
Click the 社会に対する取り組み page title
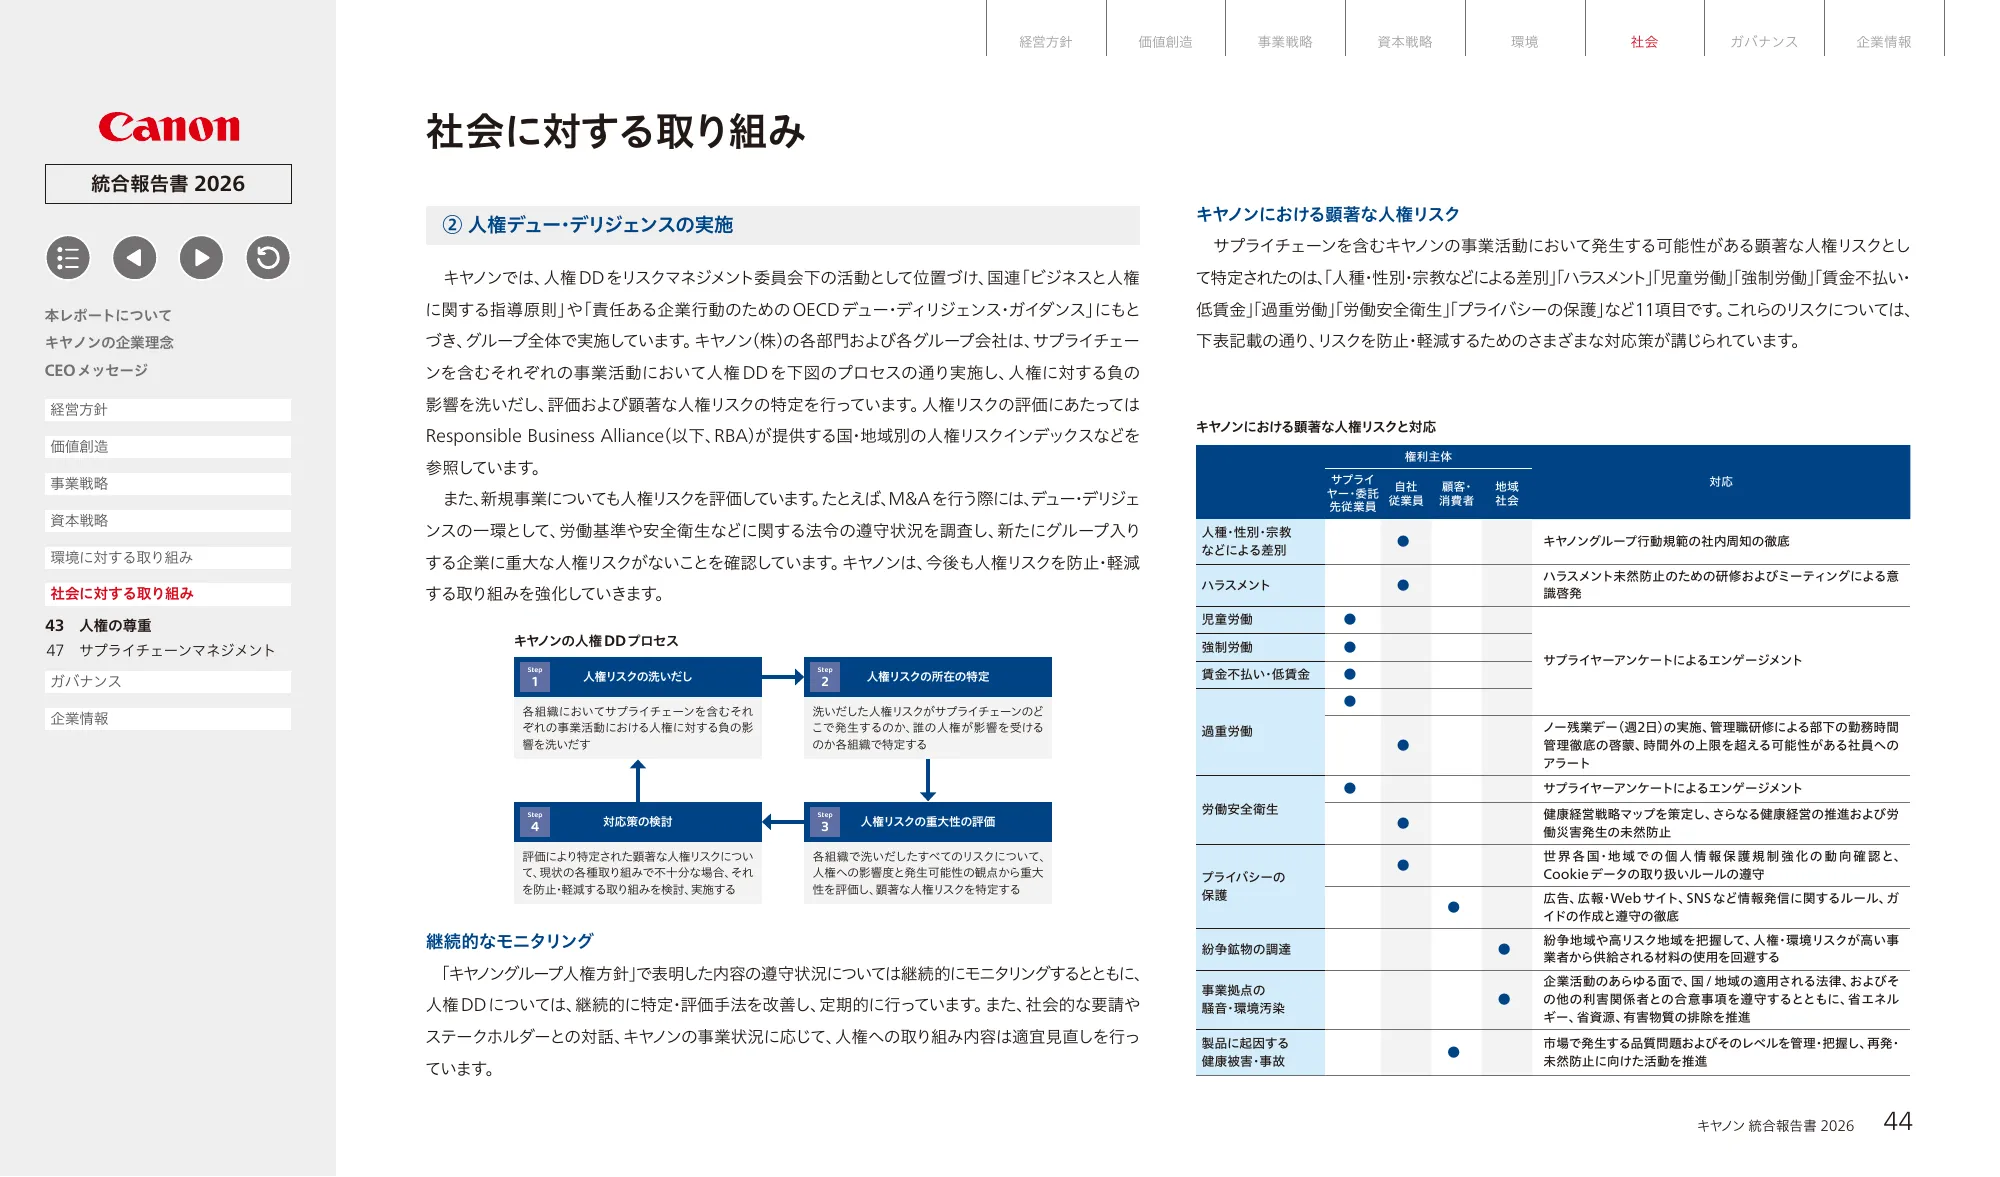pyautogui.click(x=616, y=132)
